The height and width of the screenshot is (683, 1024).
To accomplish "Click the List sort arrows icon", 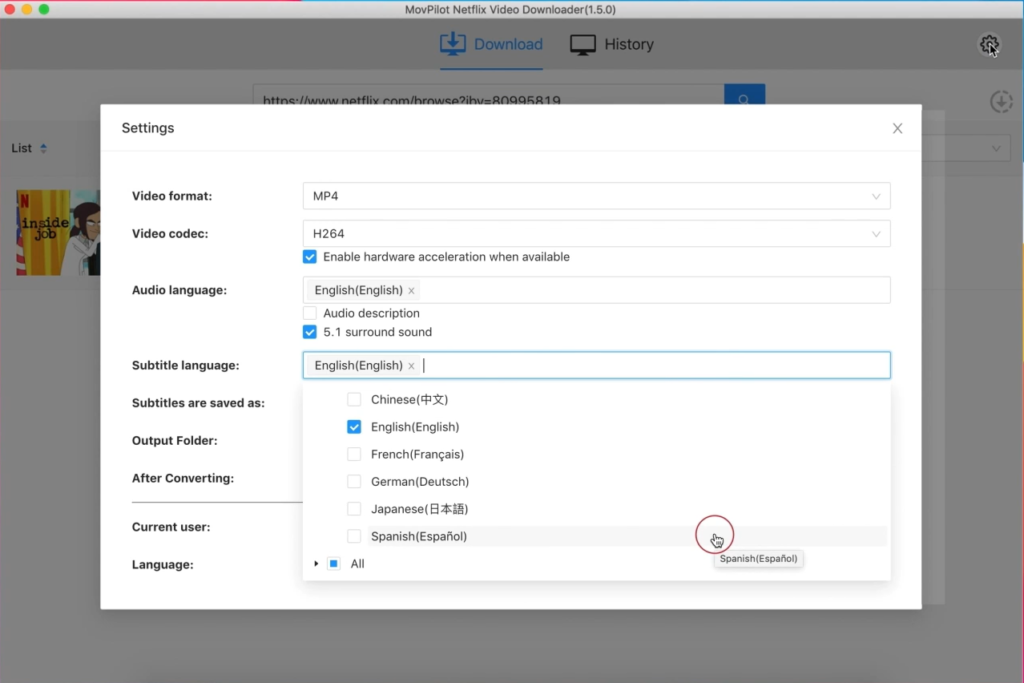I will (x=43, y=149).
